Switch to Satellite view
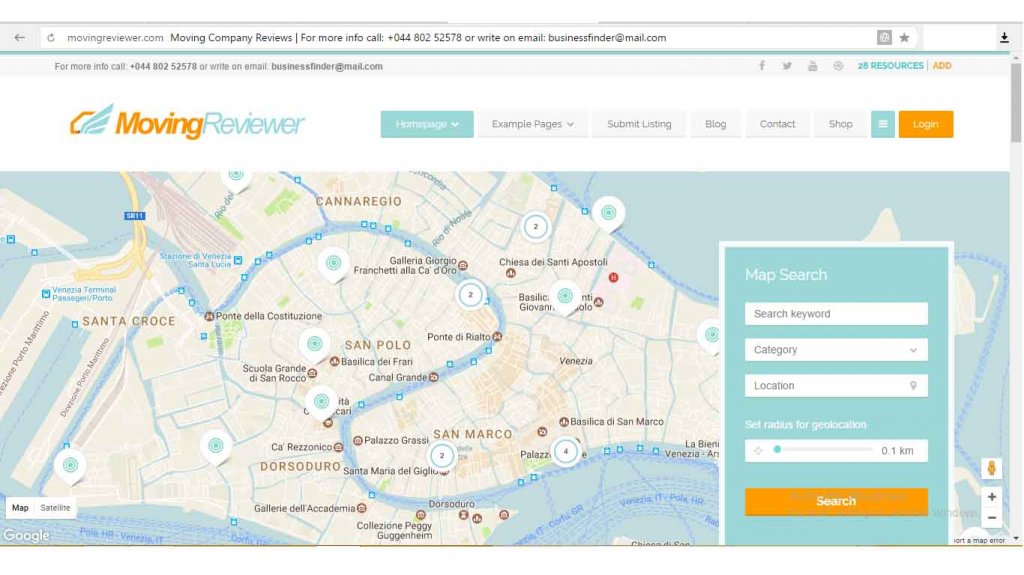The width and height of the screenshot is (1024, 575). point(55,508)
